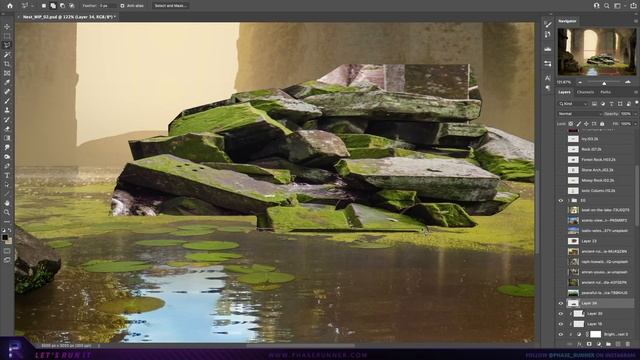Switch to the Channels tab
The image size is (640, 360).
pos(585,92)
